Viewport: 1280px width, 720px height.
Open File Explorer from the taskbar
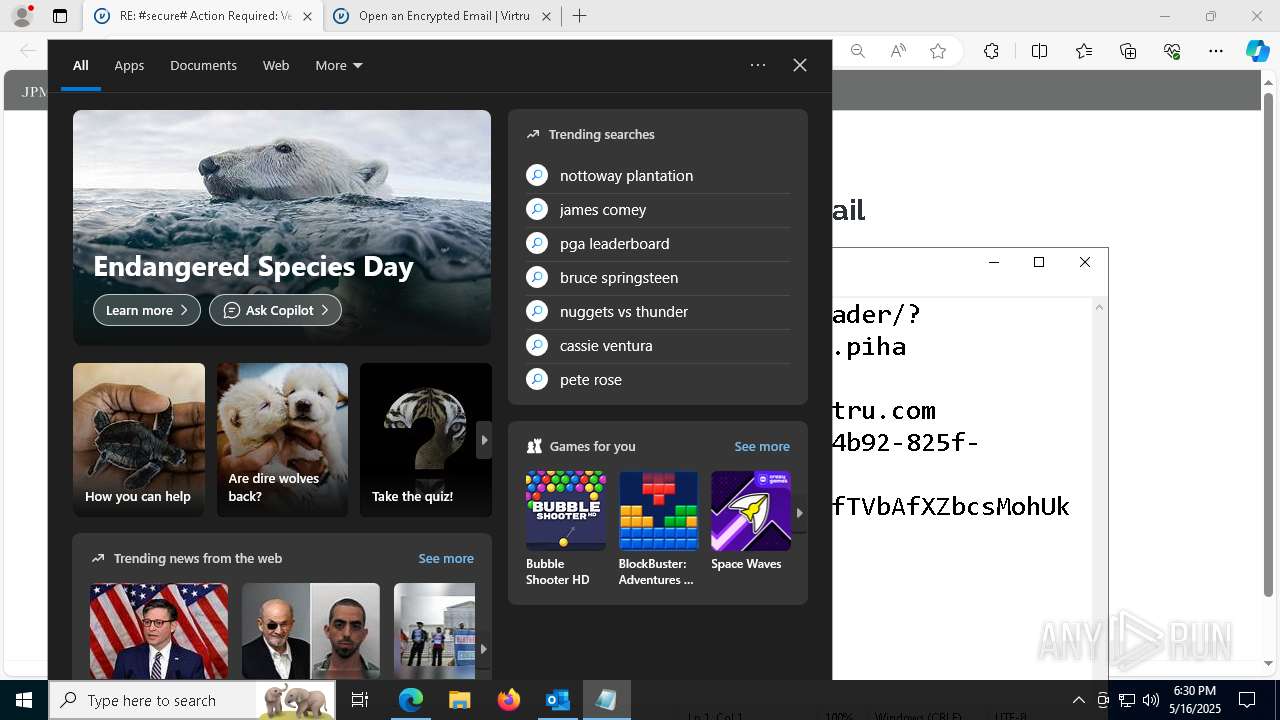click(459, 700)
